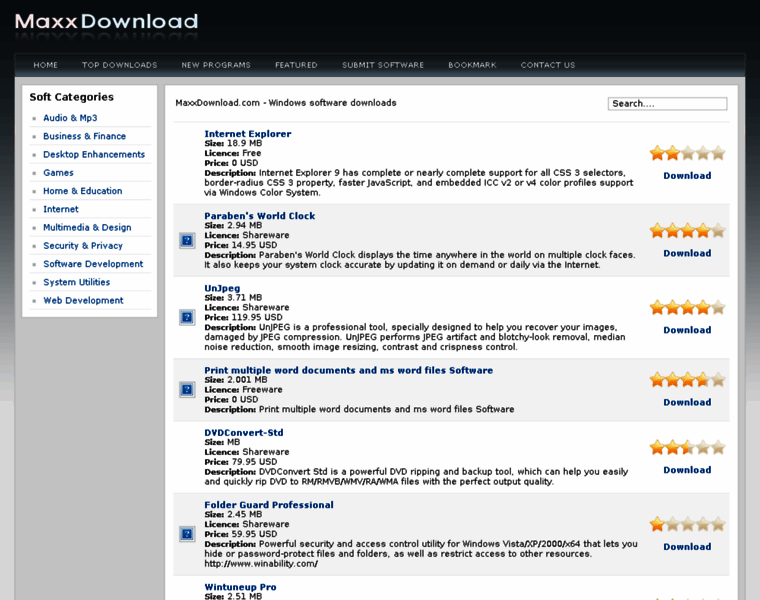Download the UnJpeg program
The height and width of the screenshot is (600, 760).
687,330
